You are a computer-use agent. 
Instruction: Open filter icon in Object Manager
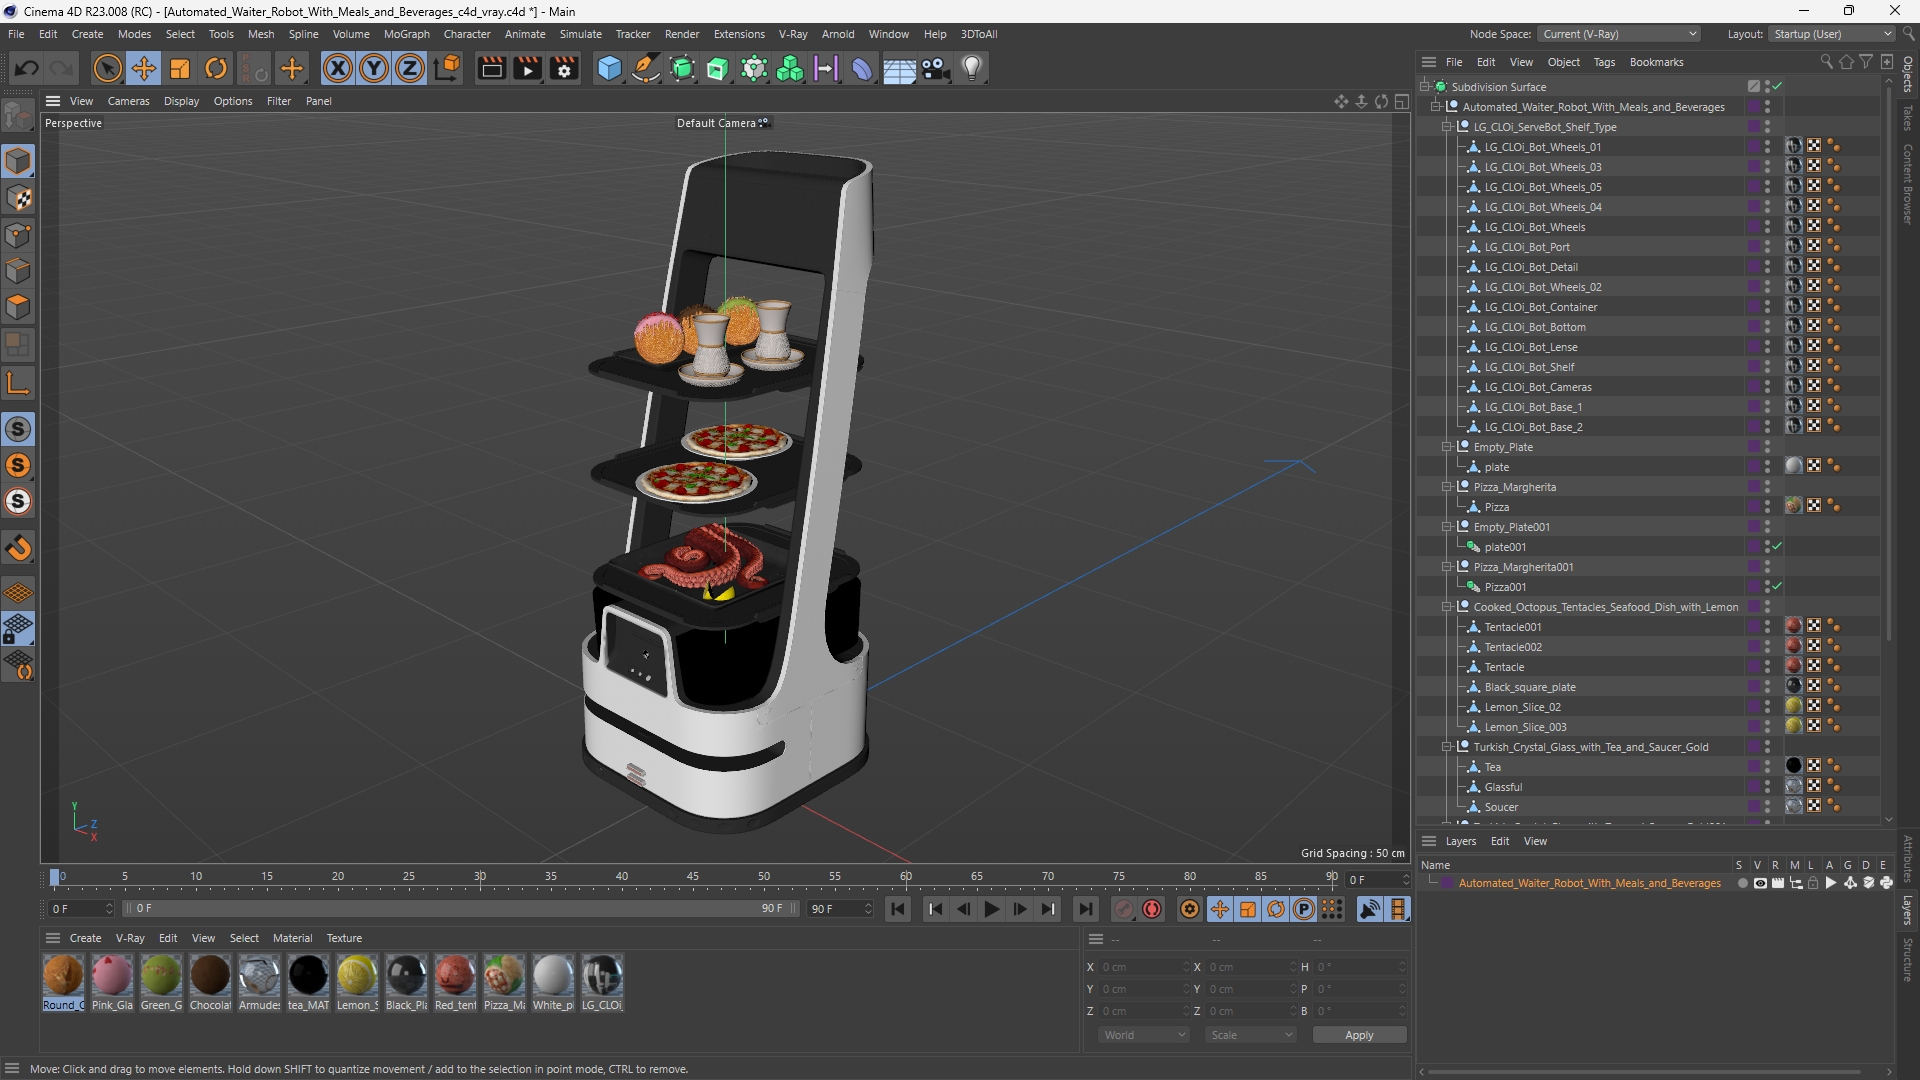click(x=1866, y=62)
